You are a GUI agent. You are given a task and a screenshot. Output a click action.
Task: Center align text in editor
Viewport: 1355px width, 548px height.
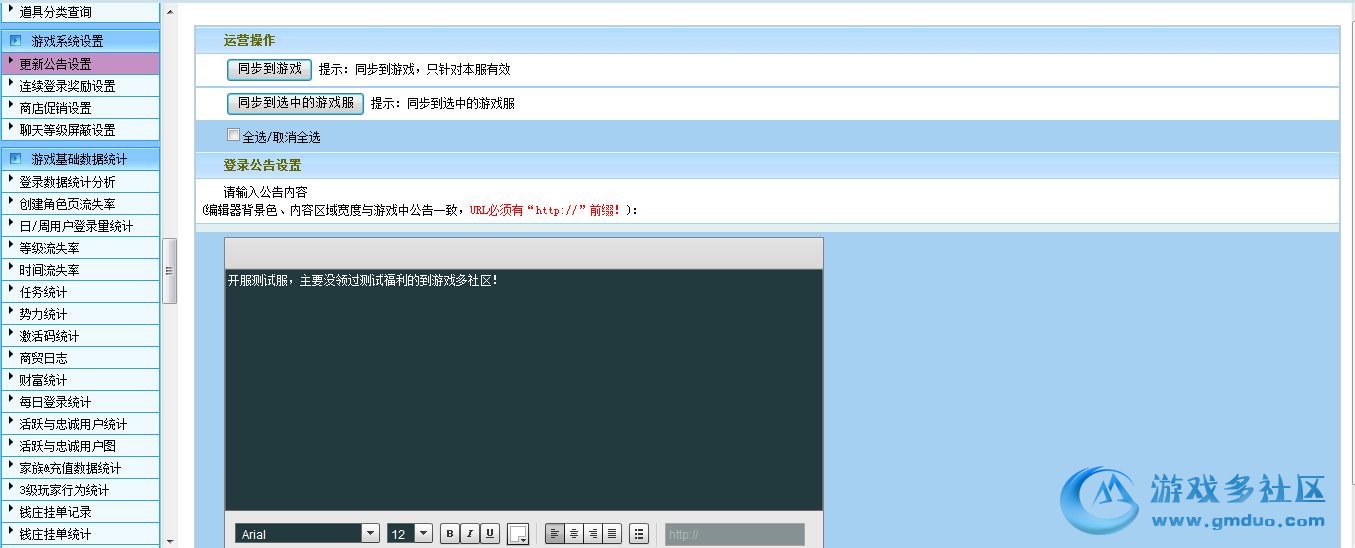(574, 534)
